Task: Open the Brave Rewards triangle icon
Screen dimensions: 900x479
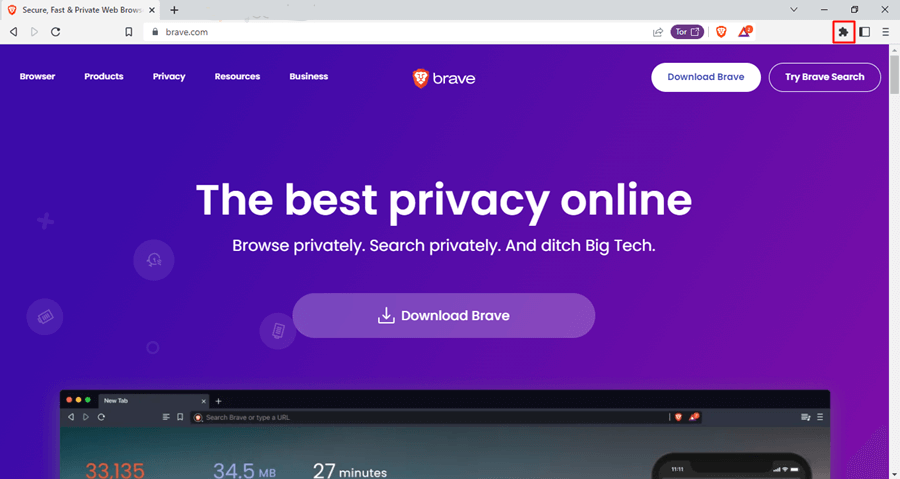Action: pos(744,32)
